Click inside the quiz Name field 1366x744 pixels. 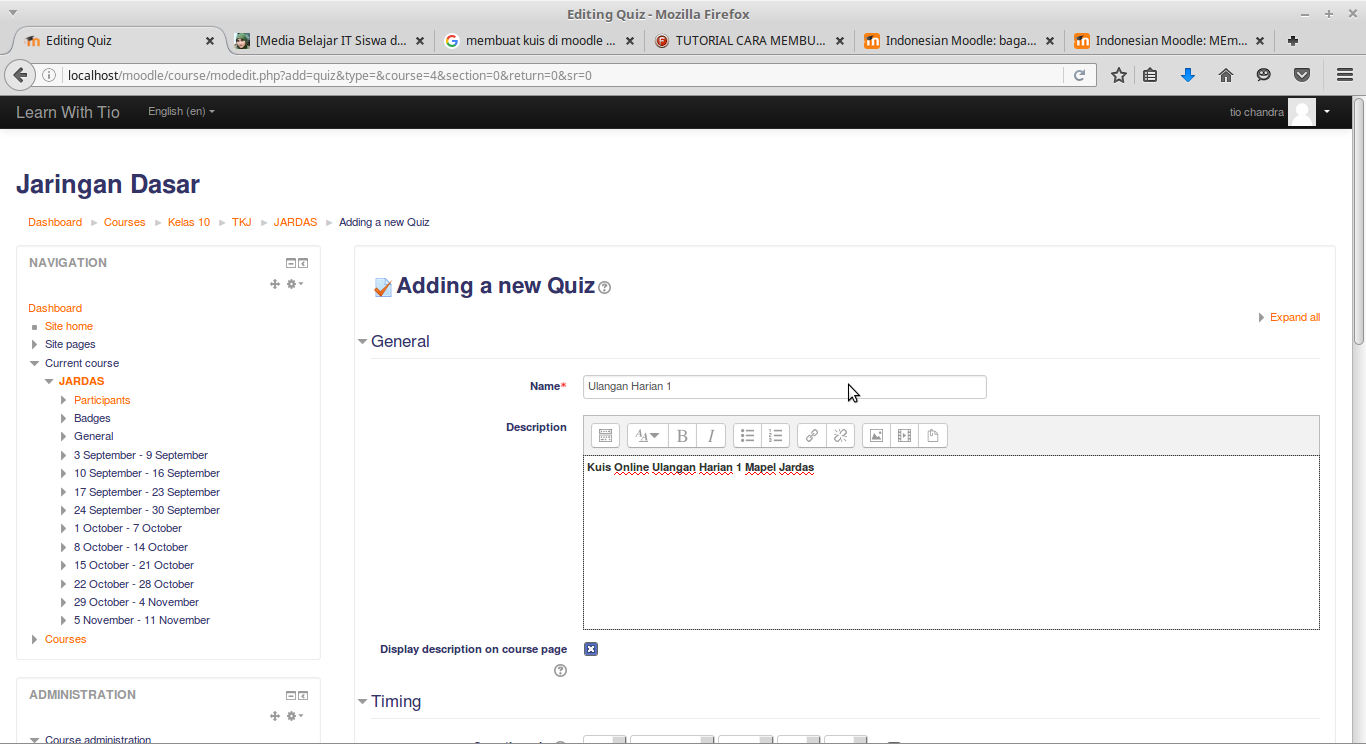tap(784, 386)
